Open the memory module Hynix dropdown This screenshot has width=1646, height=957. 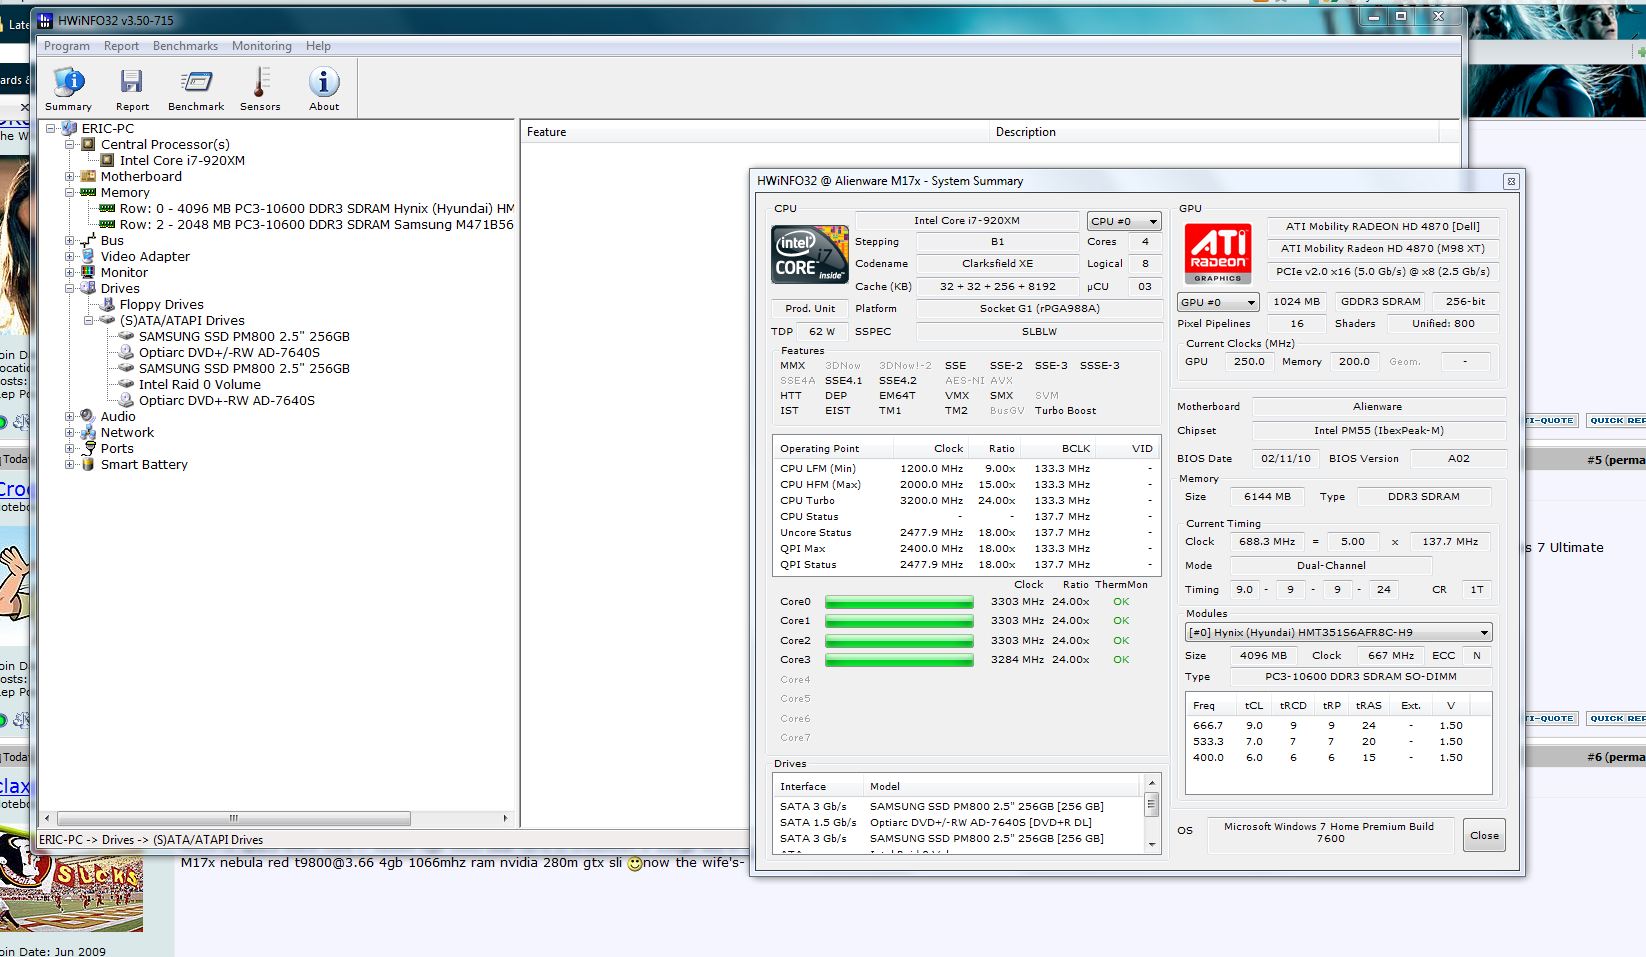[1339, 632]
